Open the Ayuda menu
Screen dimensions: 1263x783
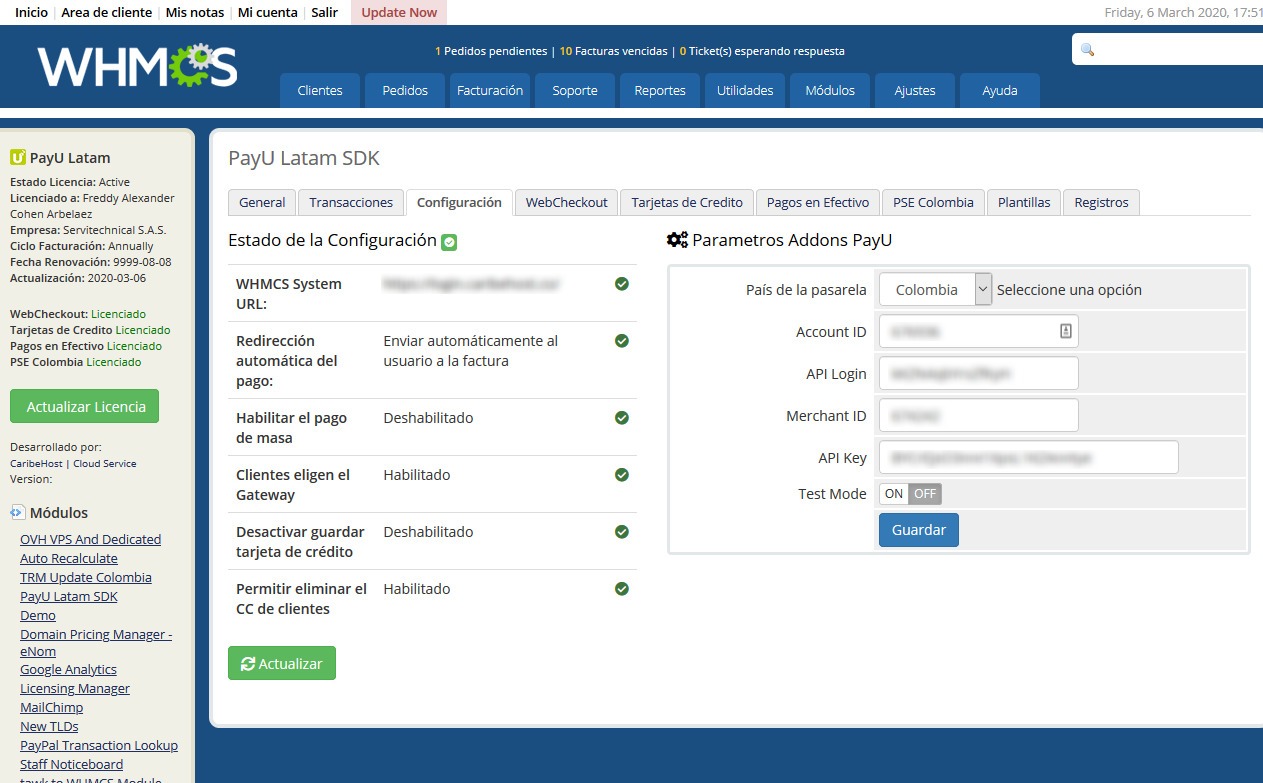[x=1000, y=90]
